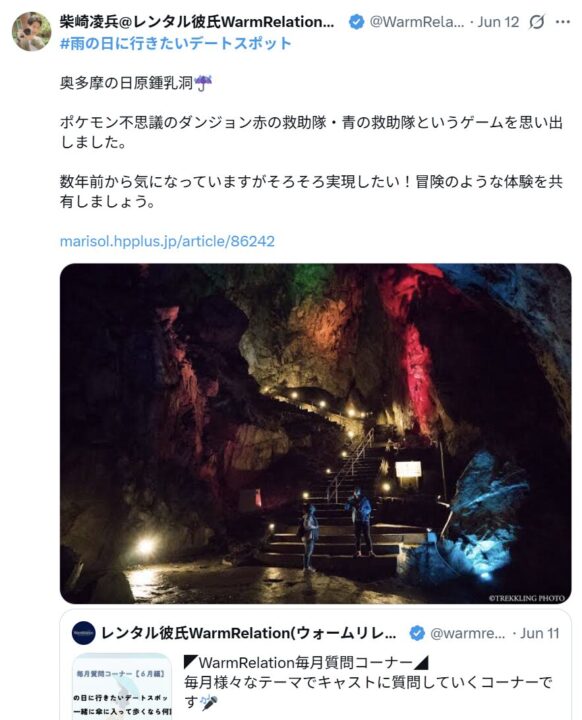The width and height of the screenshot is (582, 720).
Task: Click the blue verified badge beside author name
Action: [x=356, y=22]
